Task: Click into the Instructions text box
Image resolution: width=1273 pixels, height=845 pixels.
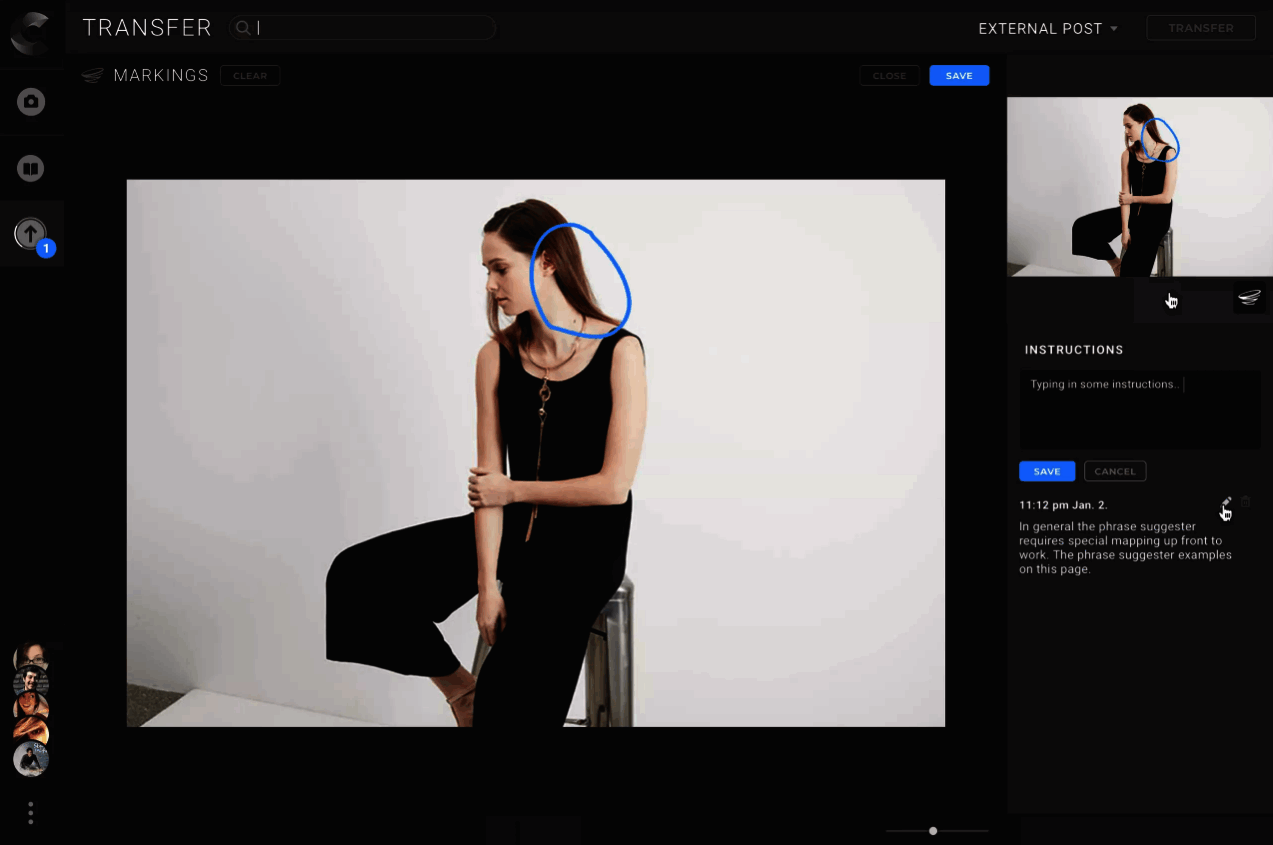Action: 1140,410
